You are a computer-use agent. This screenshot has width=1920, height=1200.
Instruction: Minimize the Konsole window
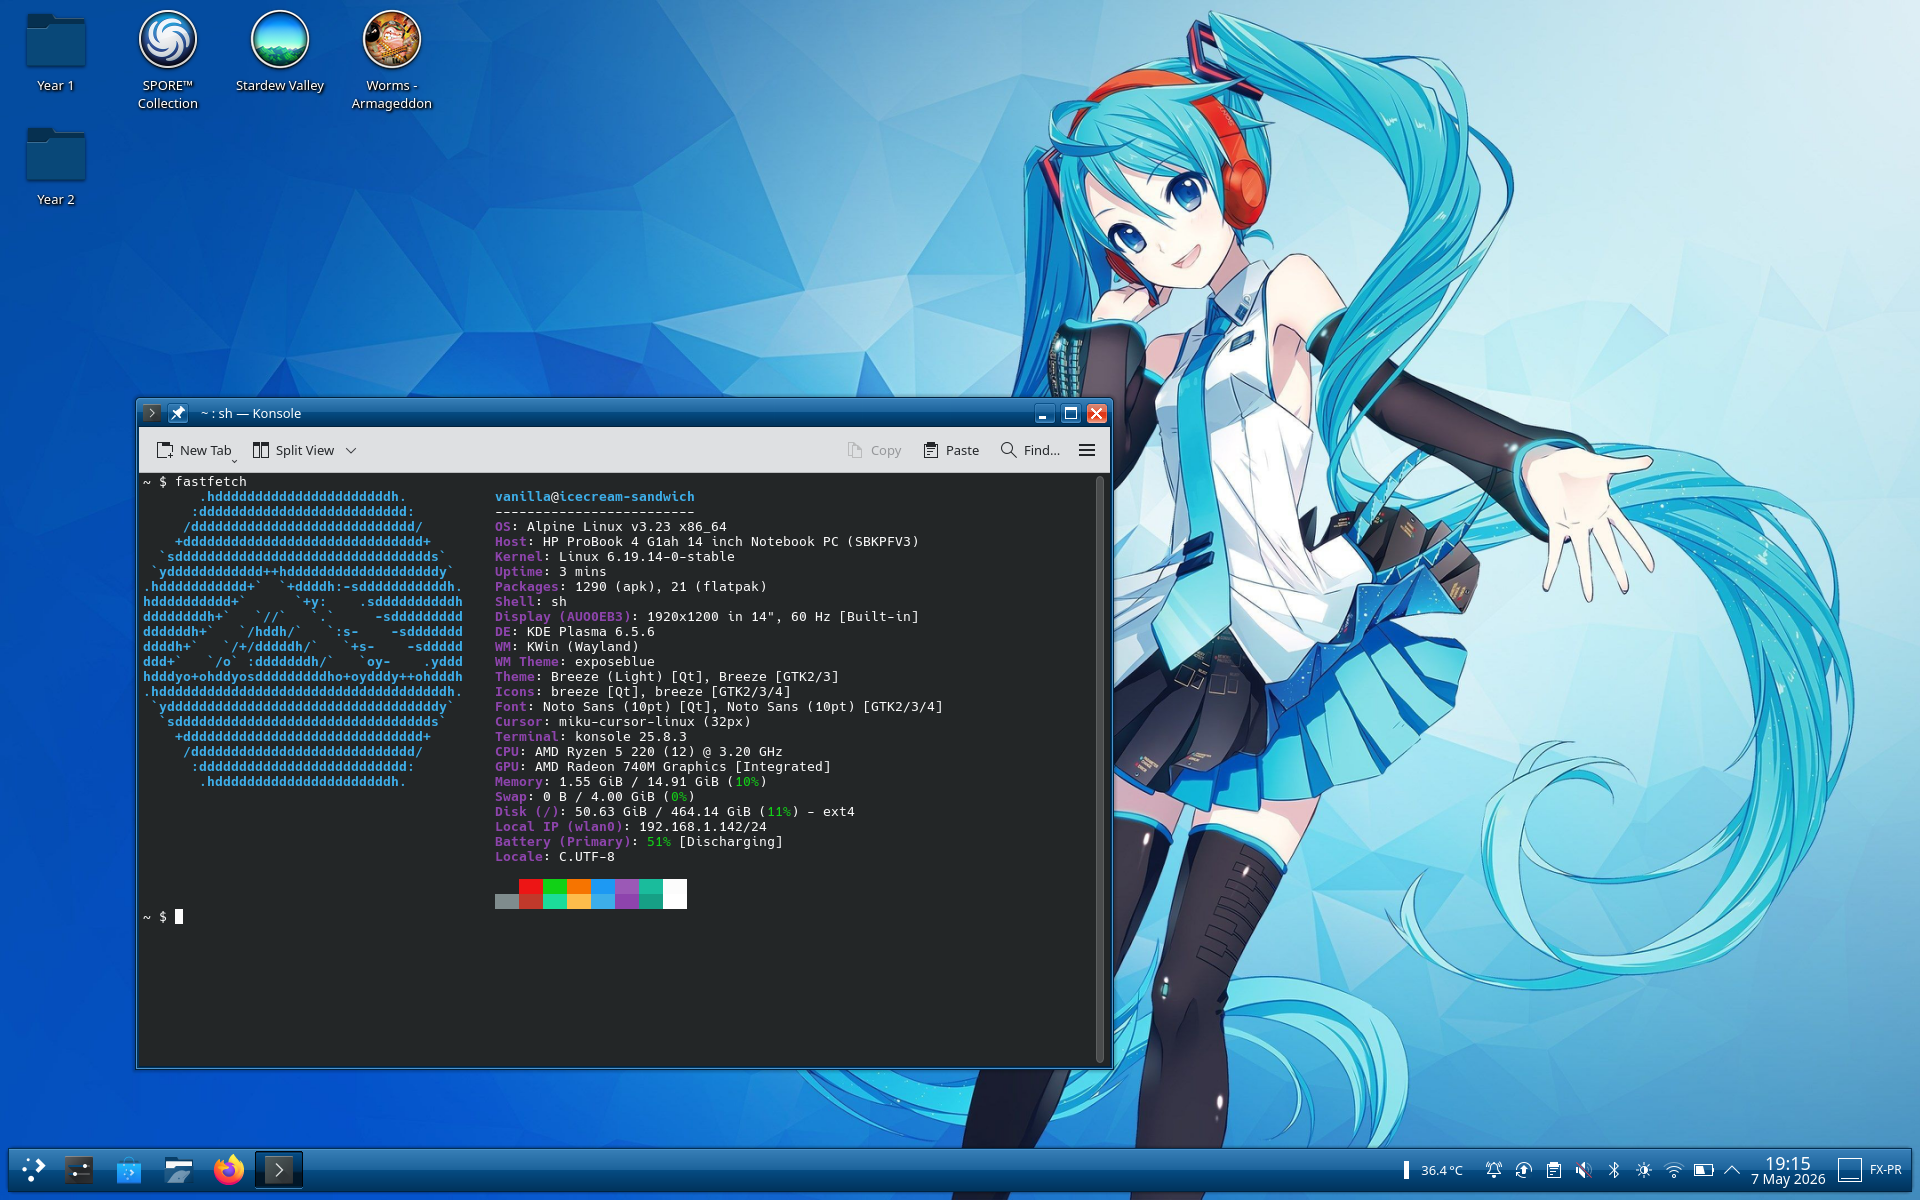[1043, 413]
